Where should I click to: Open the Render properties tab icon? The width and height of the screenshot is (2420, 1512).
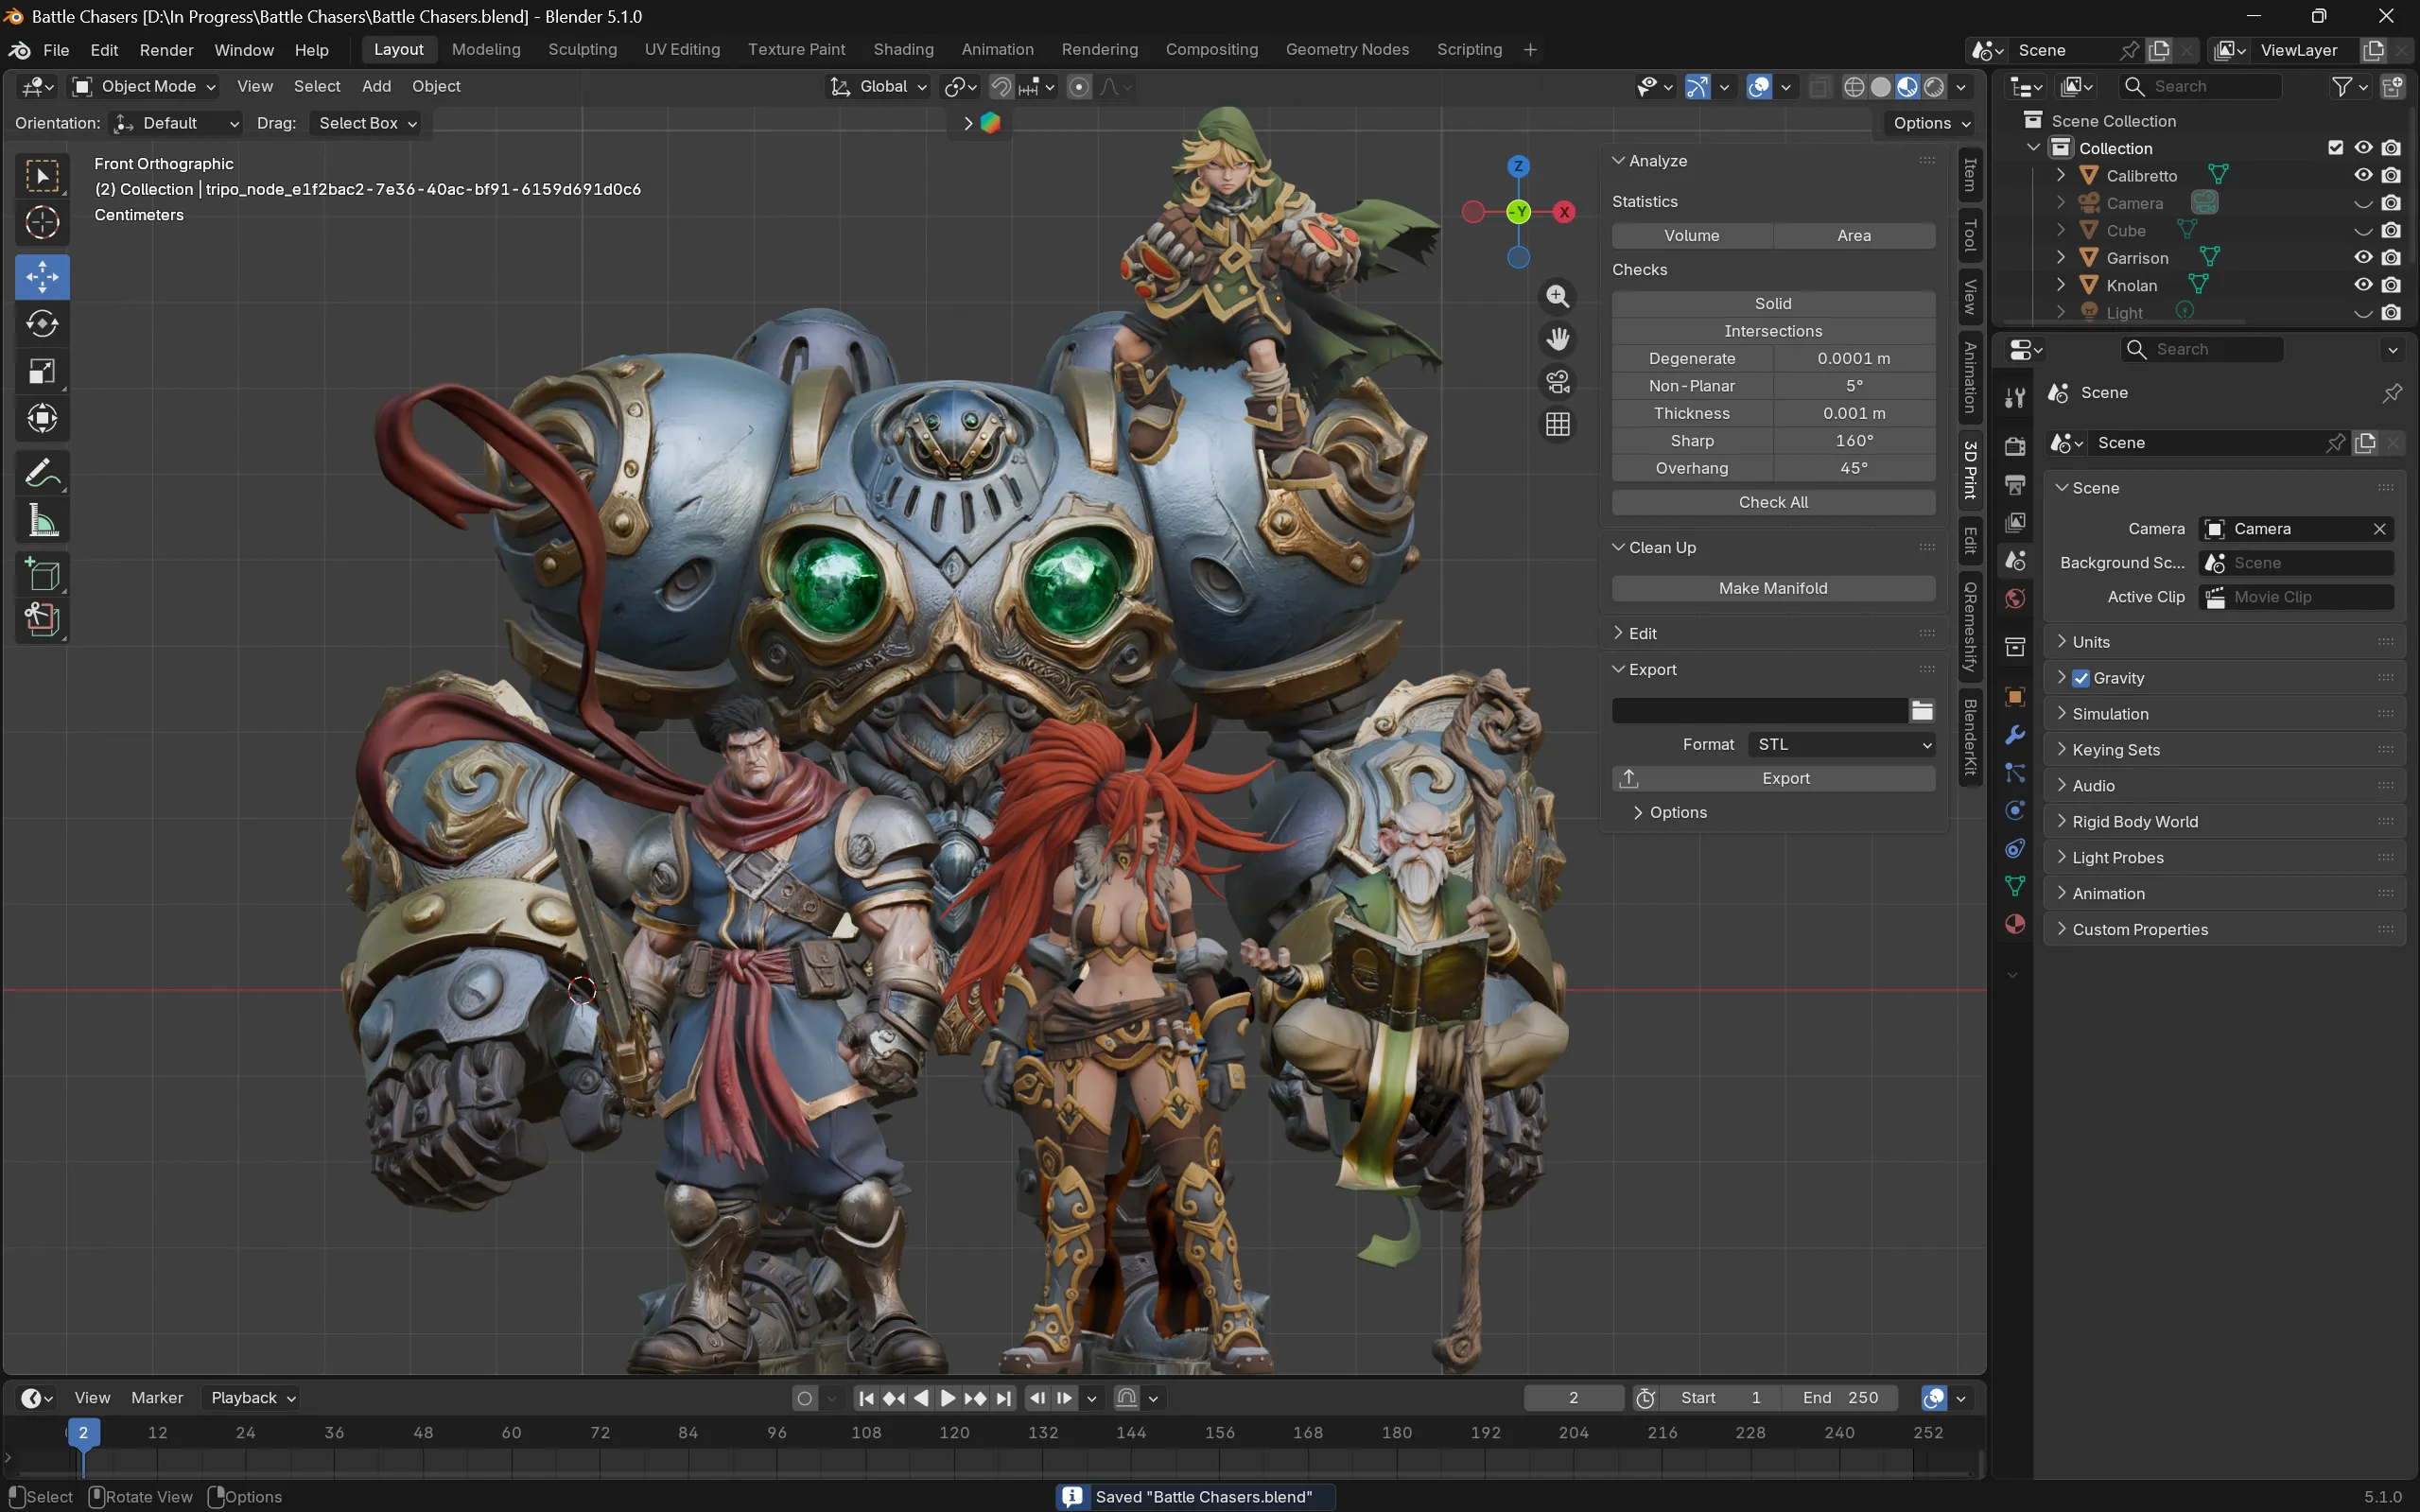(x=2015, y=446)
